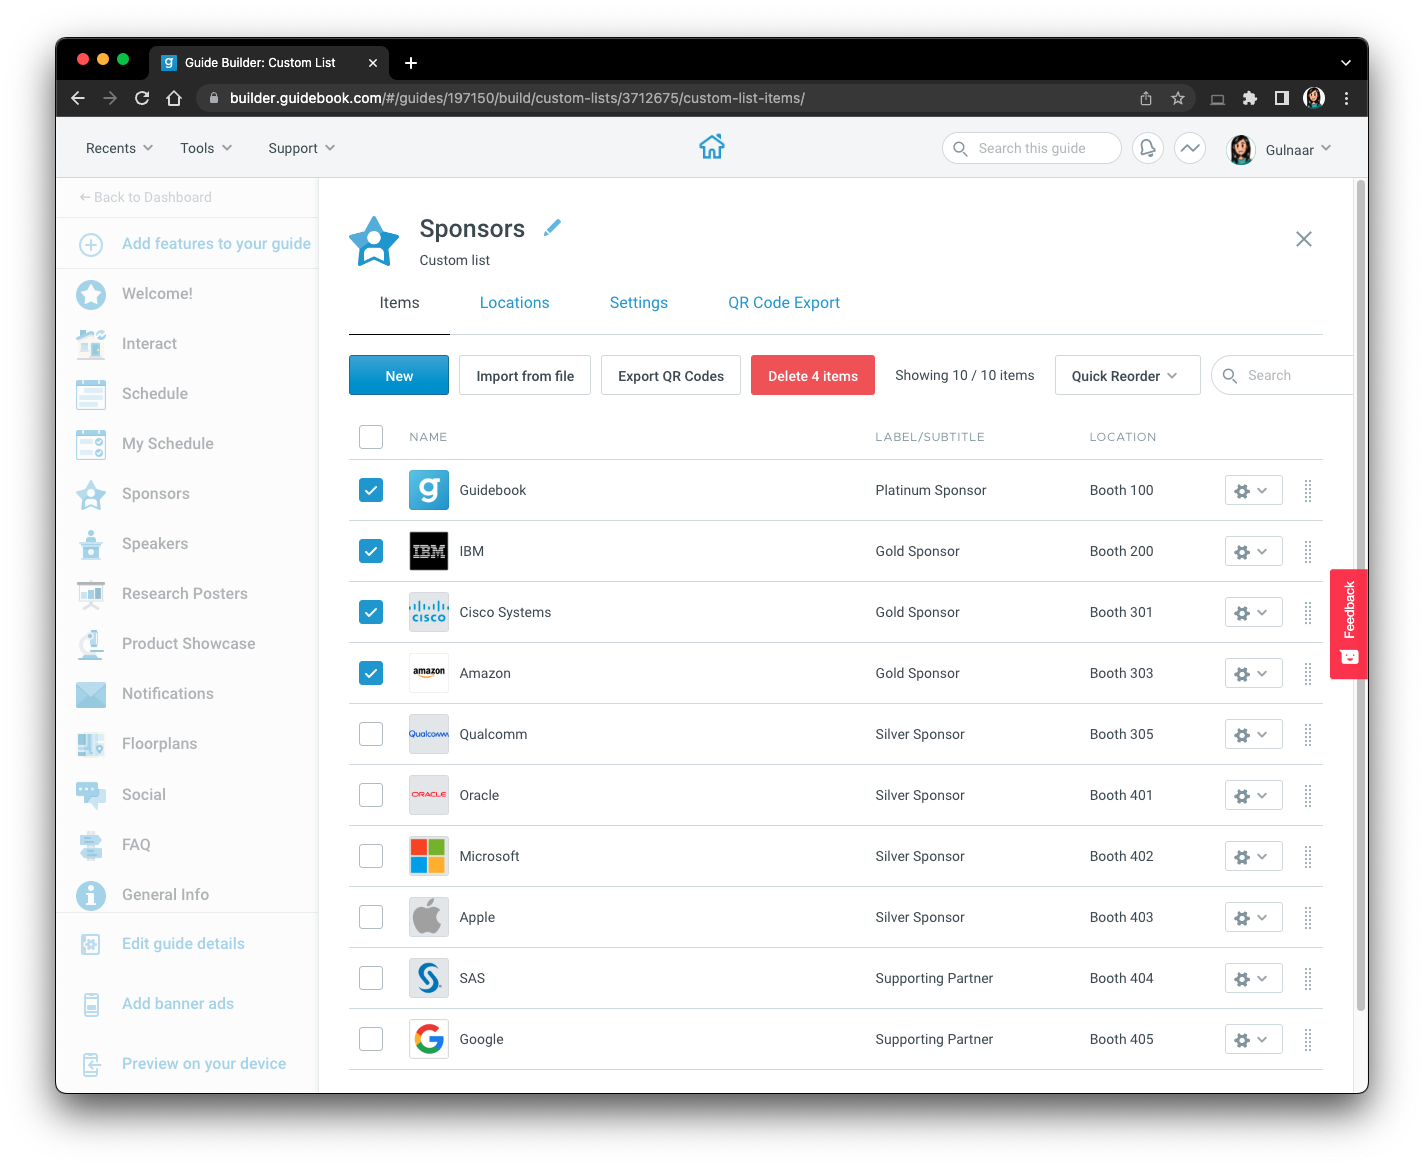
Task: Switch to the Items tab
Action: [399, 303]
